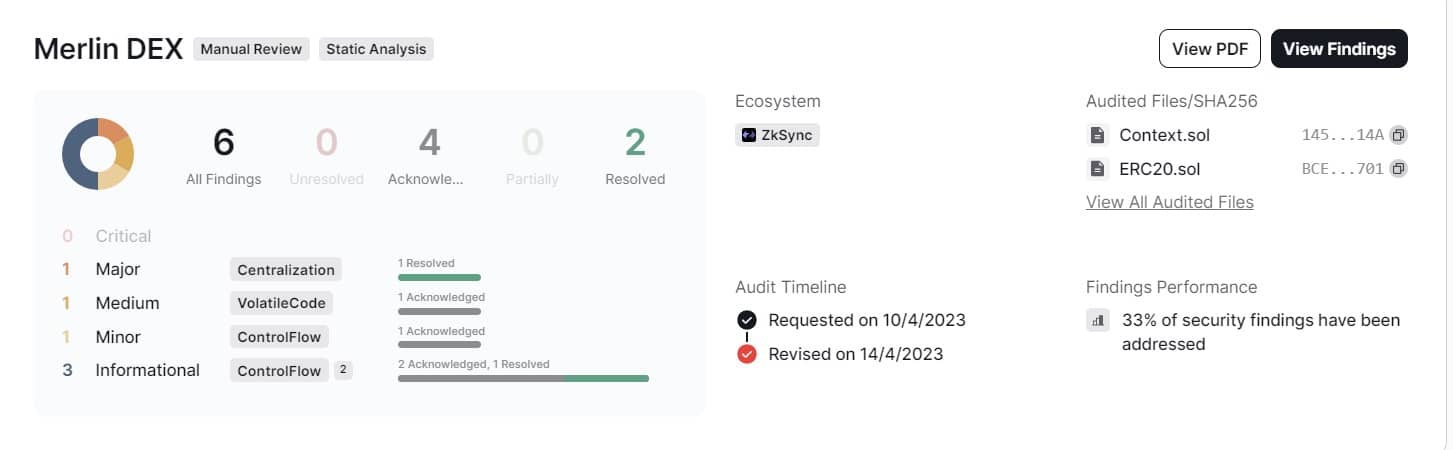The image size is (1453, 450).
Task: Click the Findings Performance heading
Action: (x=1171, y=287)
